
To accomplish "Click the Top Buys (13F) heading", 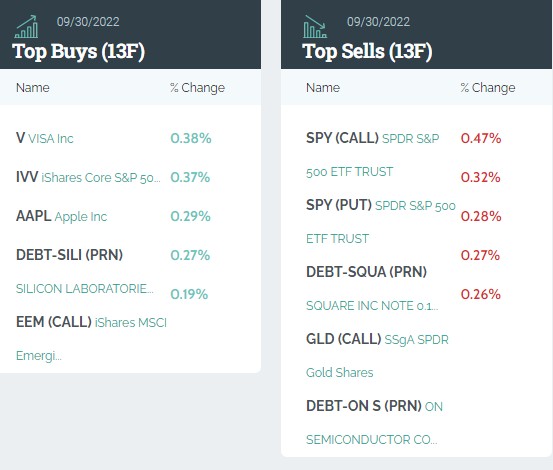I will (78, 51).
